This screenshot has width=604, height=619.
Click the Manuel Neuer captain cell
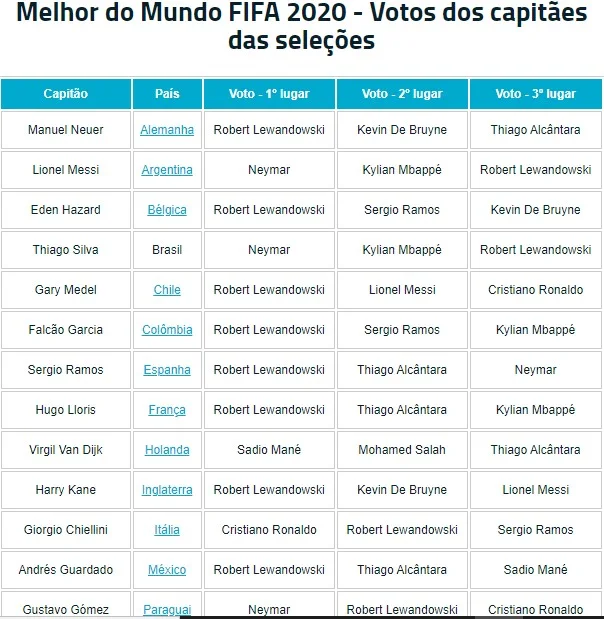click(x=66, y=130)
